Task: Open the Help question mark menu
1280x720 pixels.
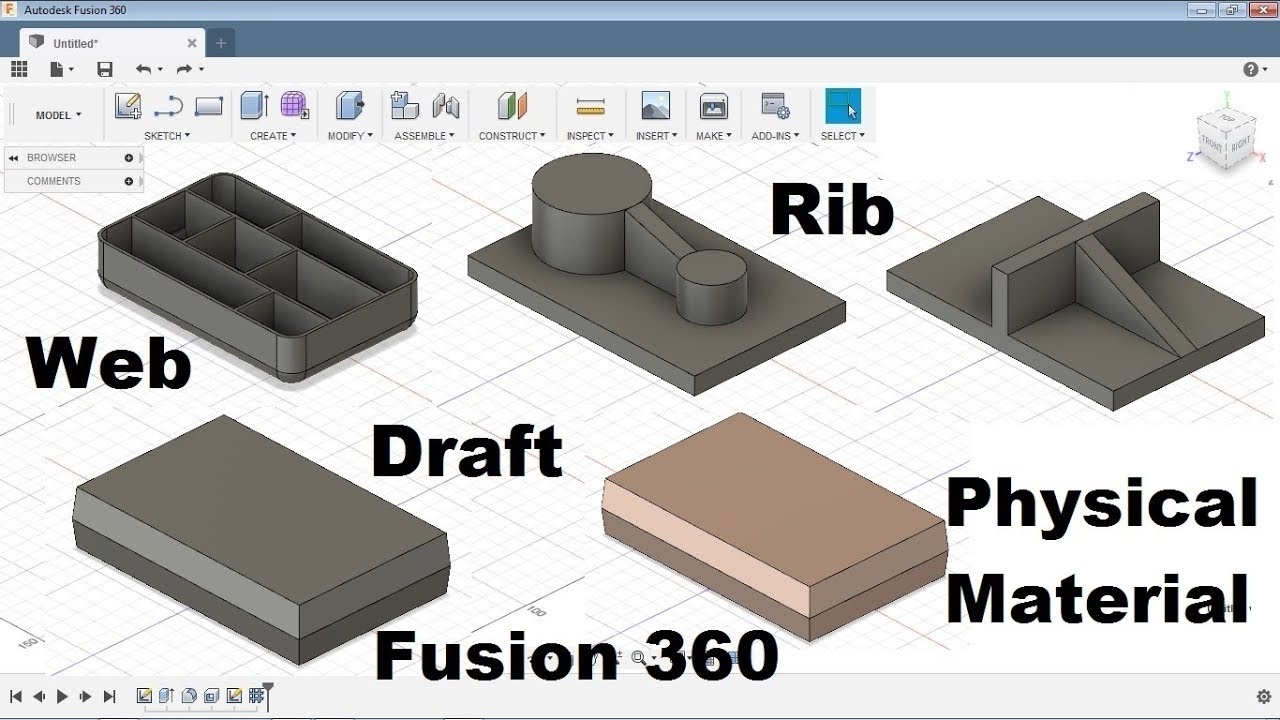Action: tap(1250, 69)
